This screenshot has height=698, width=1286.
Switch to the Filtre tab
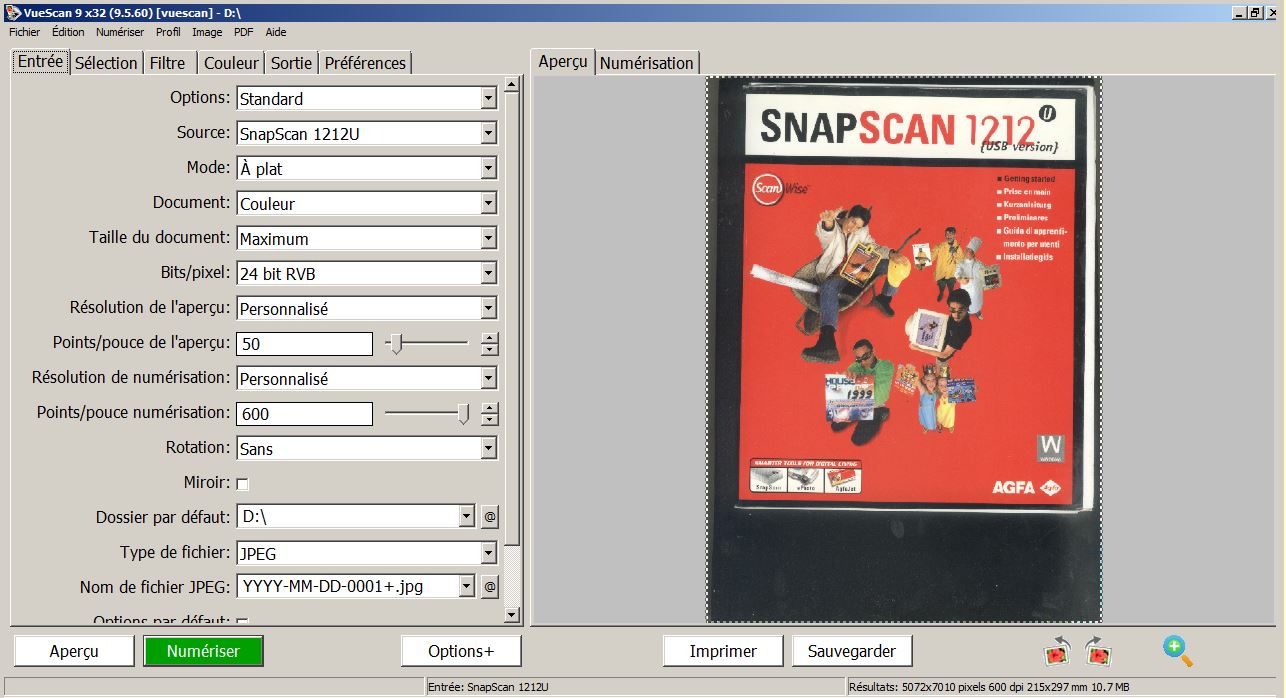point(168,63)
